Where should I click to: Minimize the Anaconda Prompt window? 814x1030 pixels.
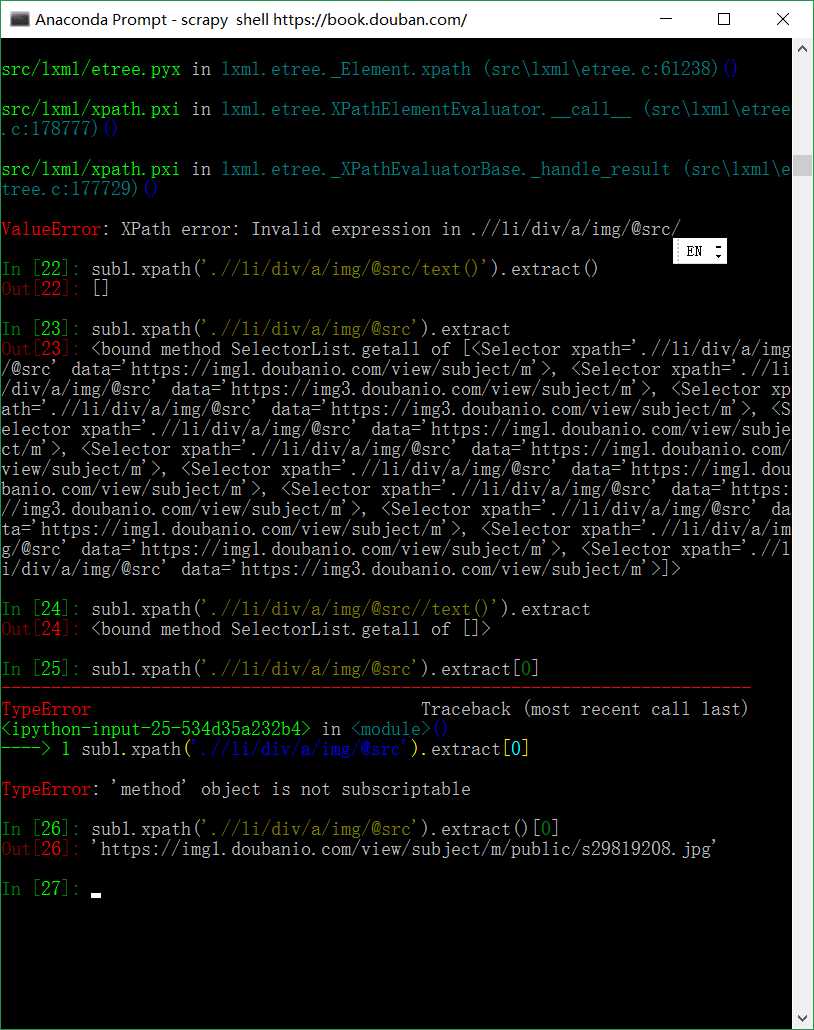coord(666,19)
